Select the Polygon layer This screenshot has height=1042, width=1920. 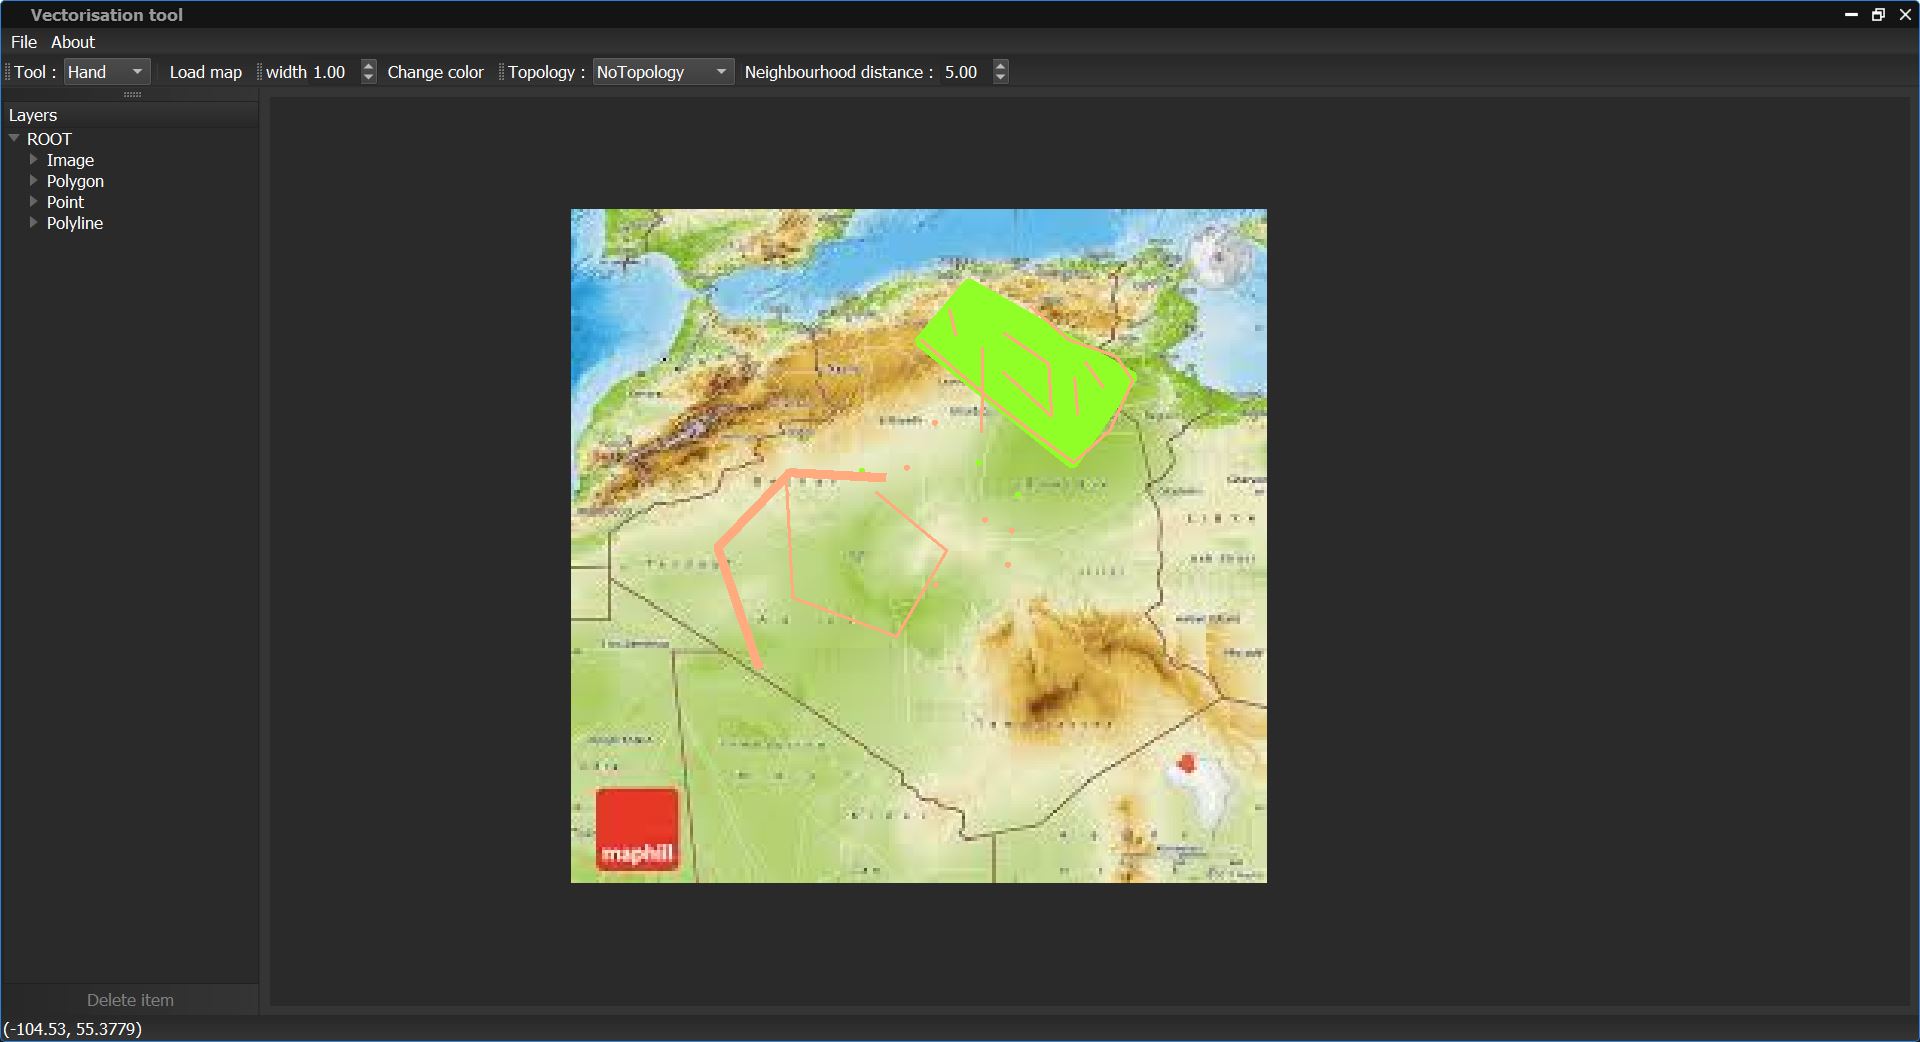point(75,181)
